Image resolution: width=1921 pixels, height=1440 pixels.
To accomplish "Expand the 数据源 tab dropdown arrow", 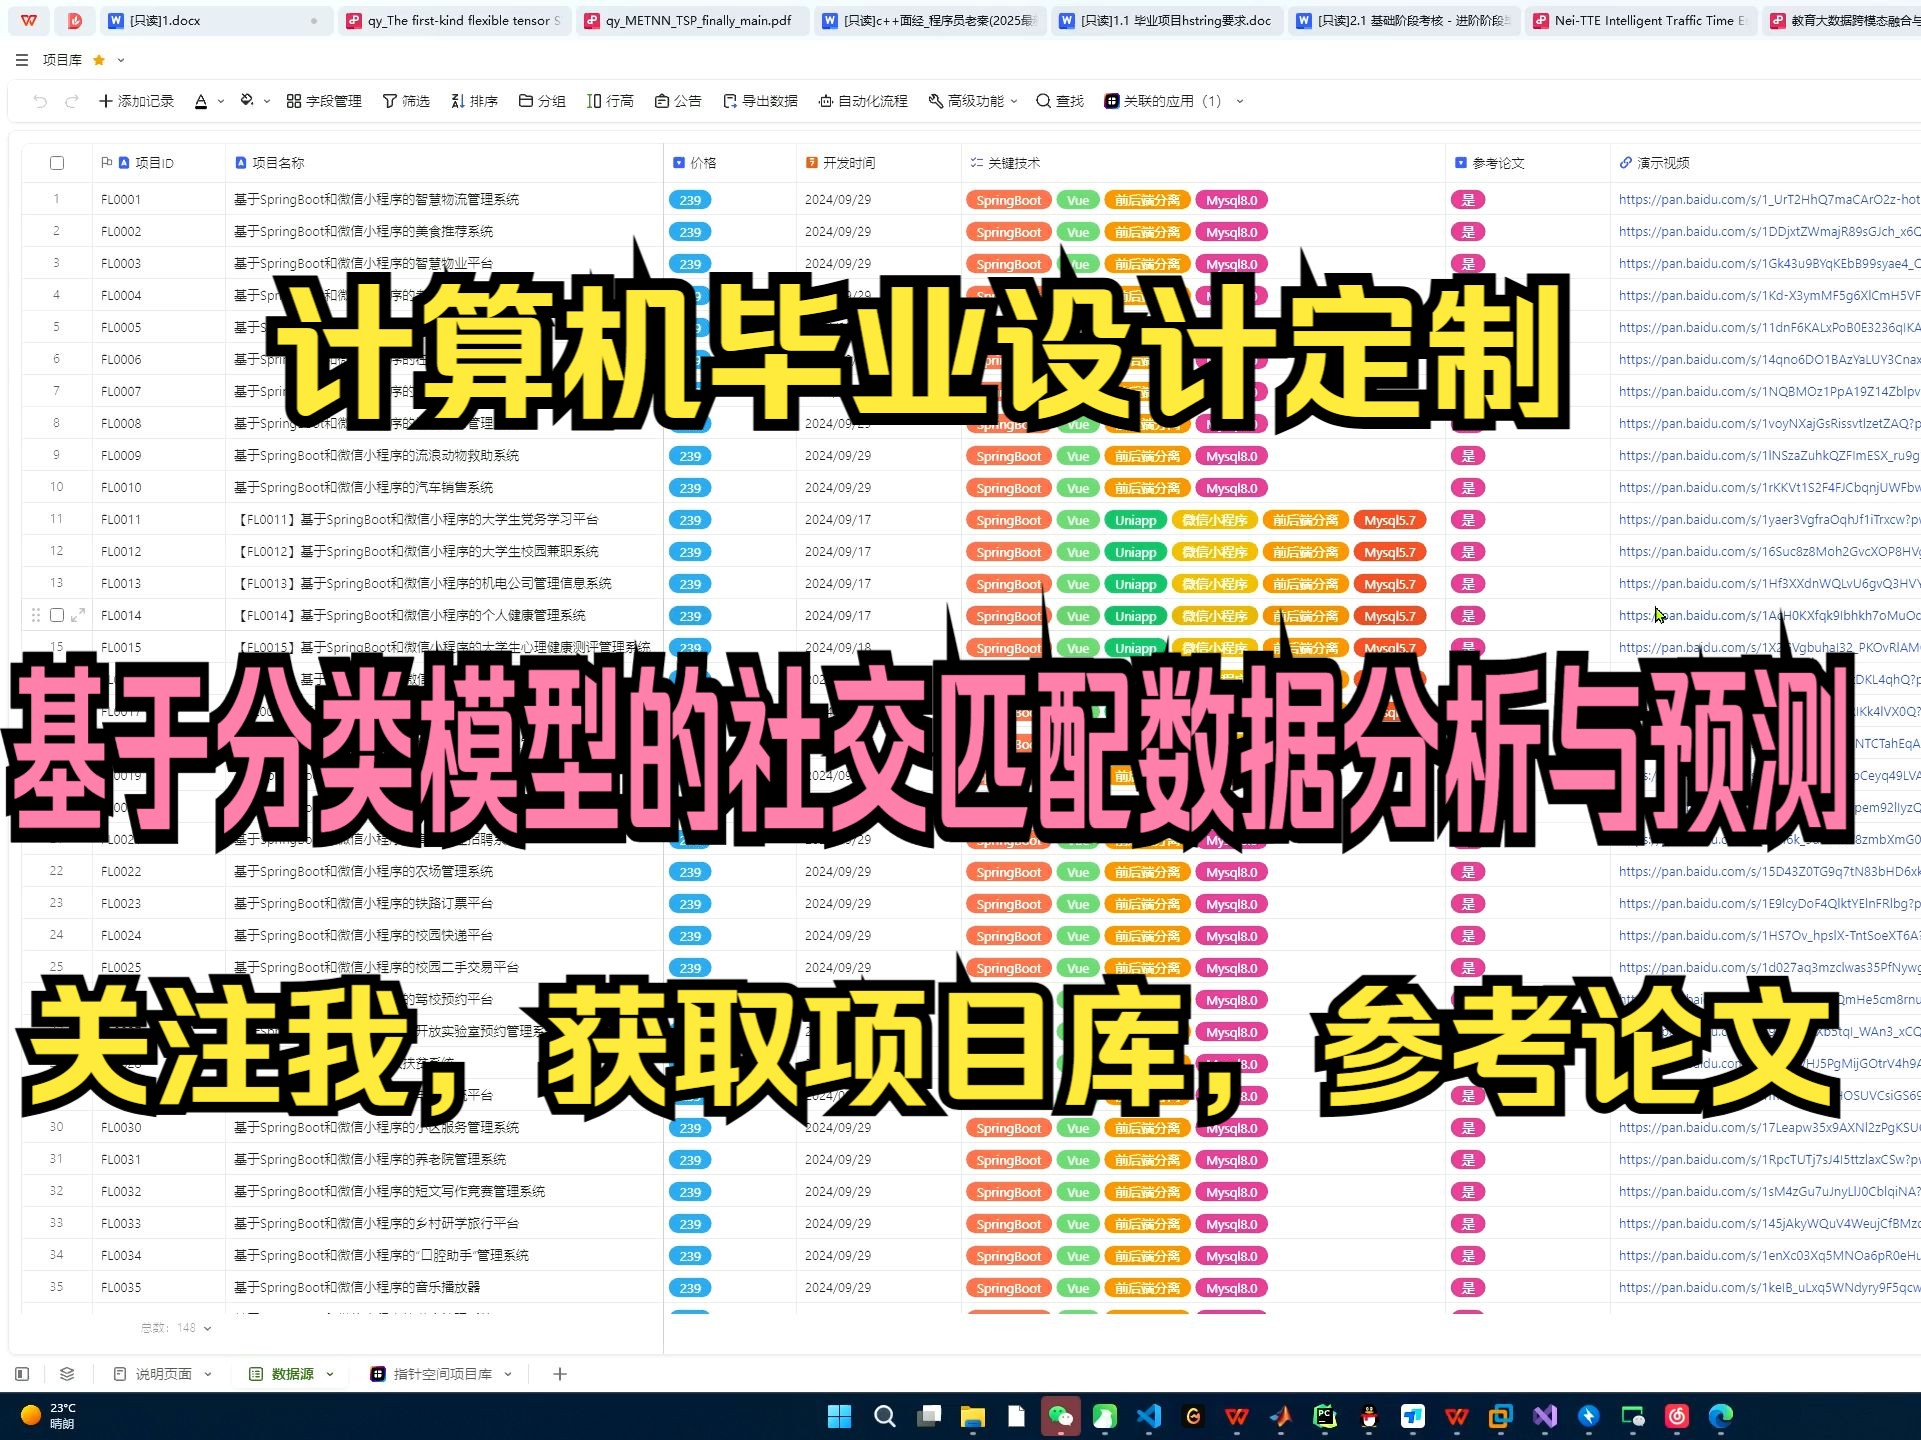I will (x=330, y=1374).
